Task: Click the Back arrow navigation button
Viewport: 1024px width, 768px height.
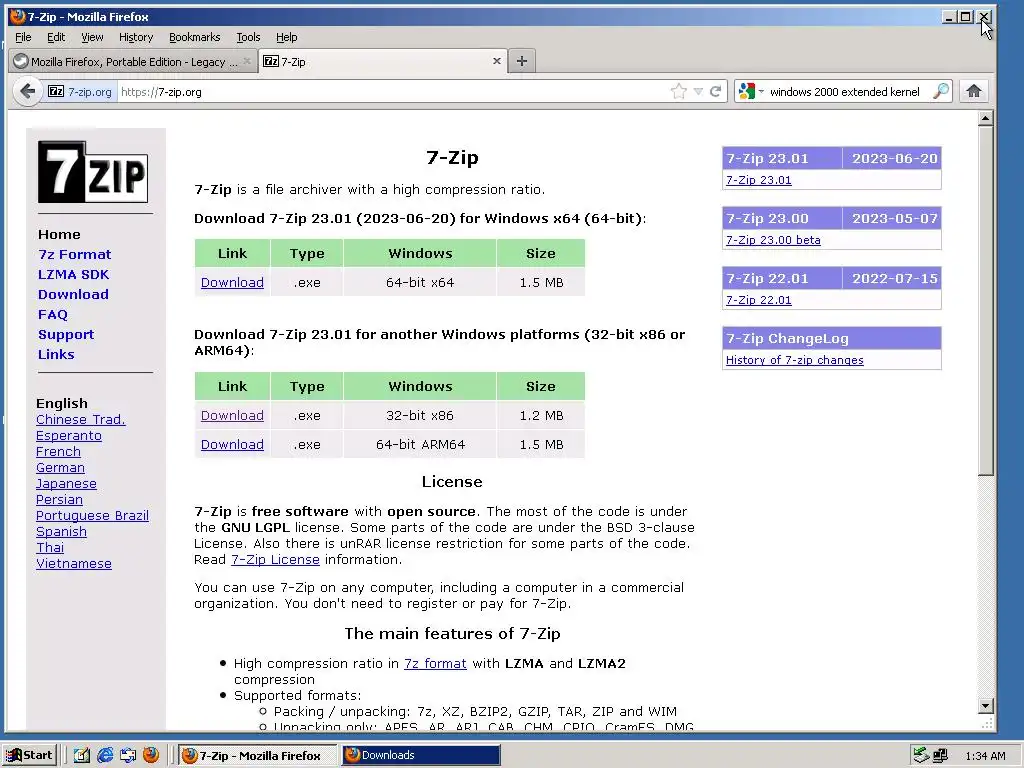Action: 27,91
